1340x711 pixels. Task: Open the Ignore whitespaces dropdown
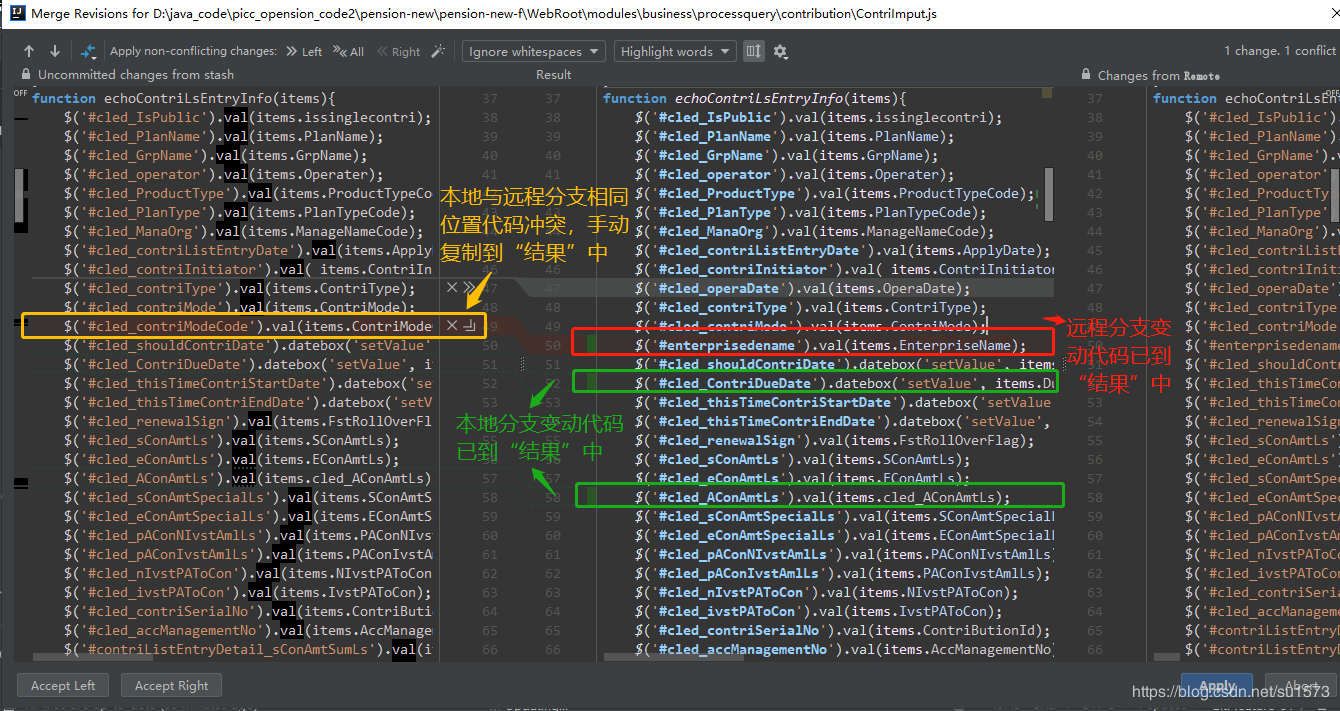click(534, 51)
